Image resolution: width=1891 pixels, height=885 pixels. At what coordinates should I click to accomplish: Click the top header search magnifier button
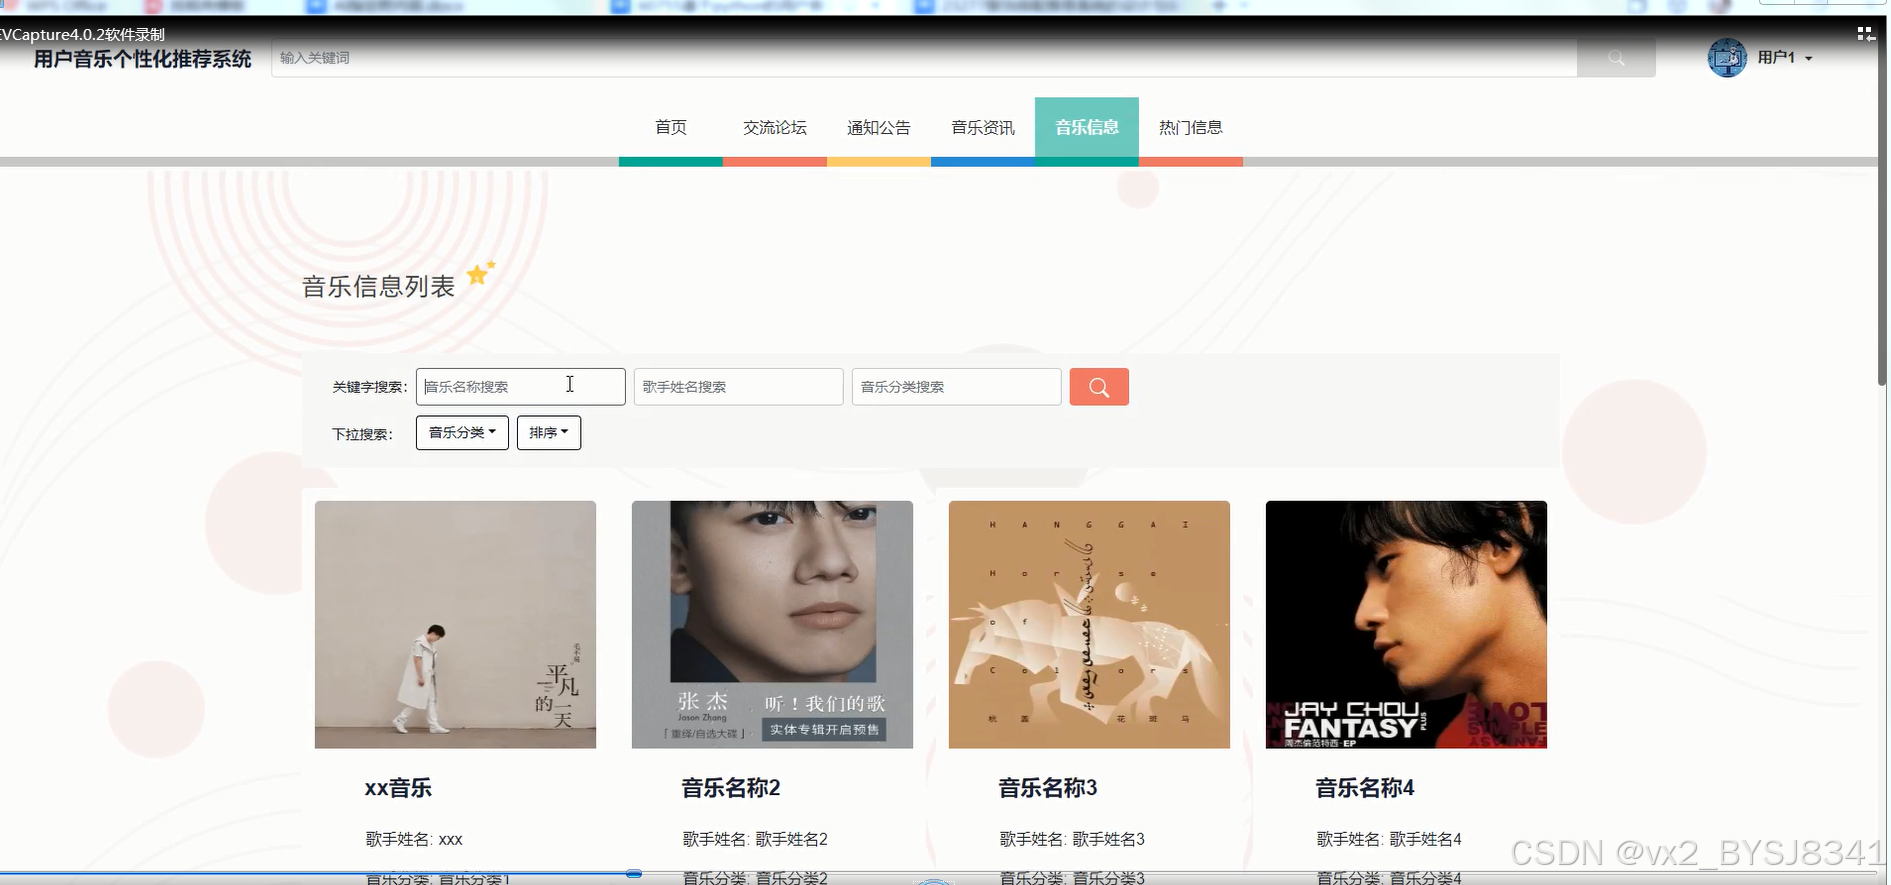tap(1616, 58)
